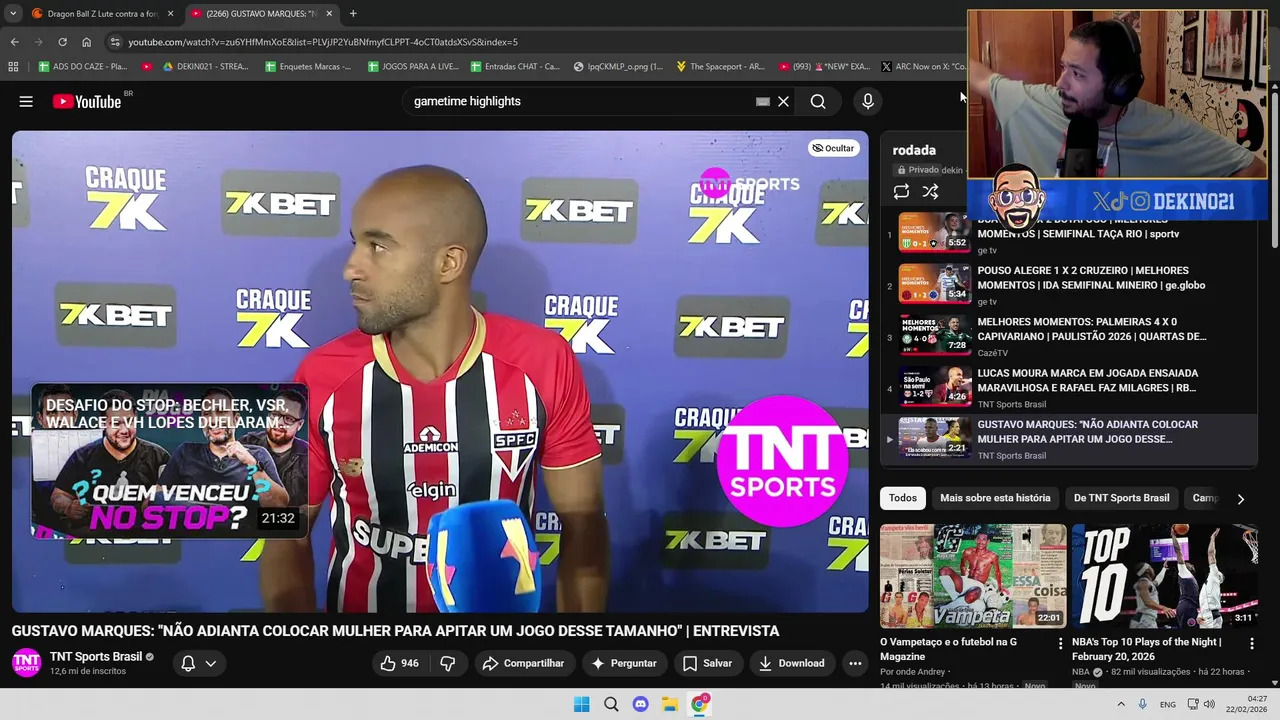Open Windows taskbar search
Image resolution: width=1280 pixels, height=720 pixels.
[x=611, y=704]
